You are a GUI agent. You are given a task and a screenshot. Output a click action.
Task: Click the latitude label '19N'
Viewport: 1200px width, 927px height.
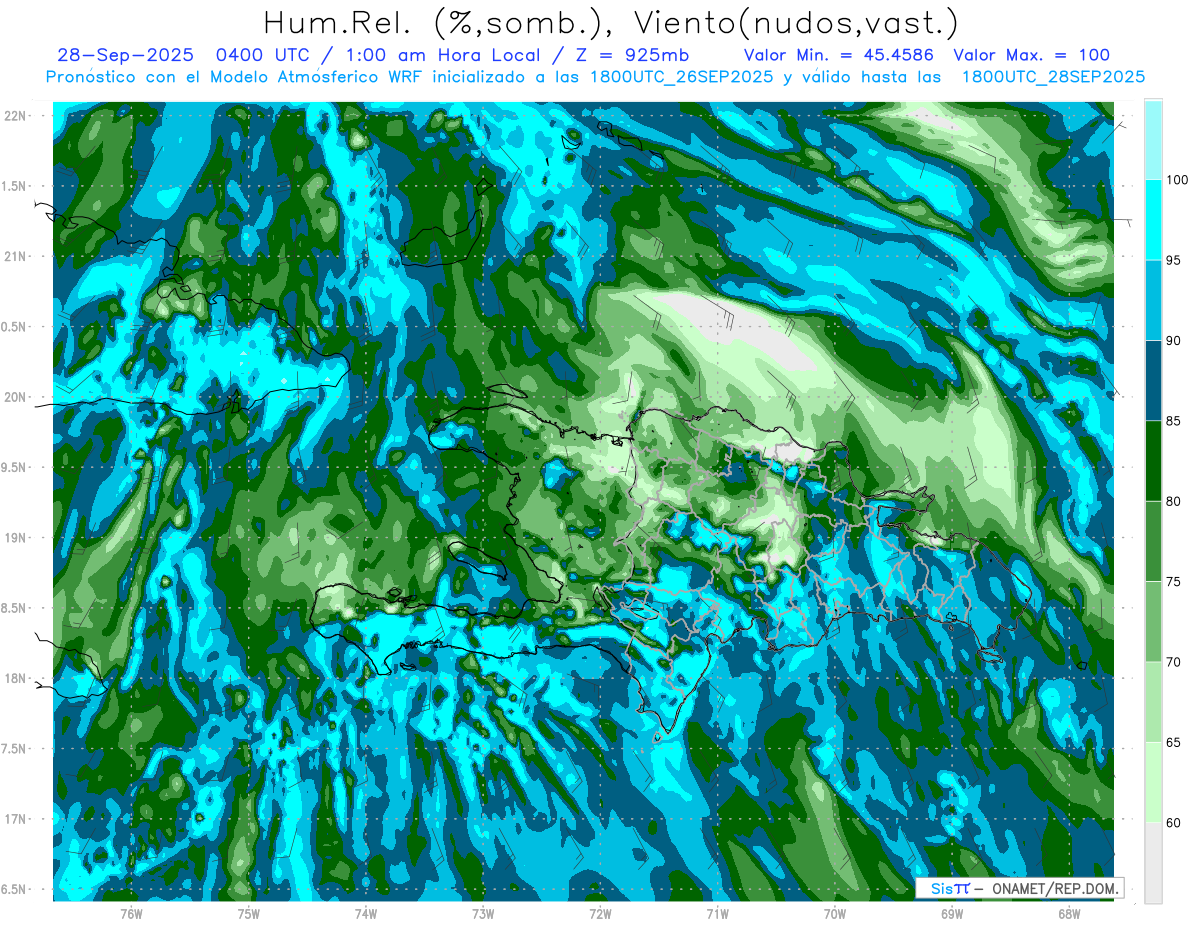[17, 538]
